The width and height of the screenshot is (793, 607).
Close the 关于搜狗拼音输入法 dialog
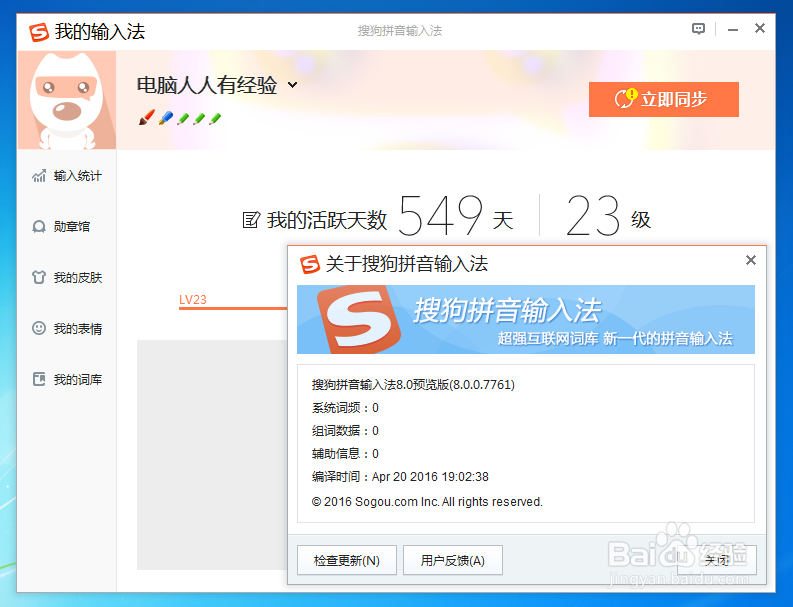751,260
